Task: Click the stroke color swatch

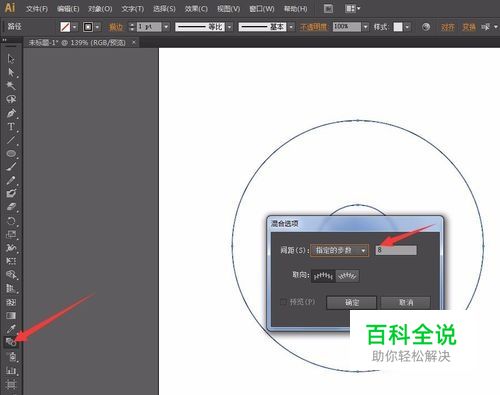Action: [x=88, y=27]
